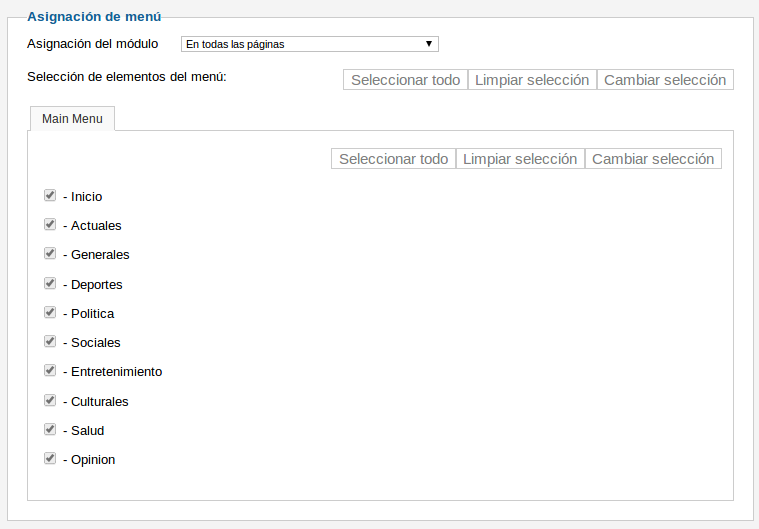Click the Actuales menu item label
This screenshot has width=759, height=529.
92,226
